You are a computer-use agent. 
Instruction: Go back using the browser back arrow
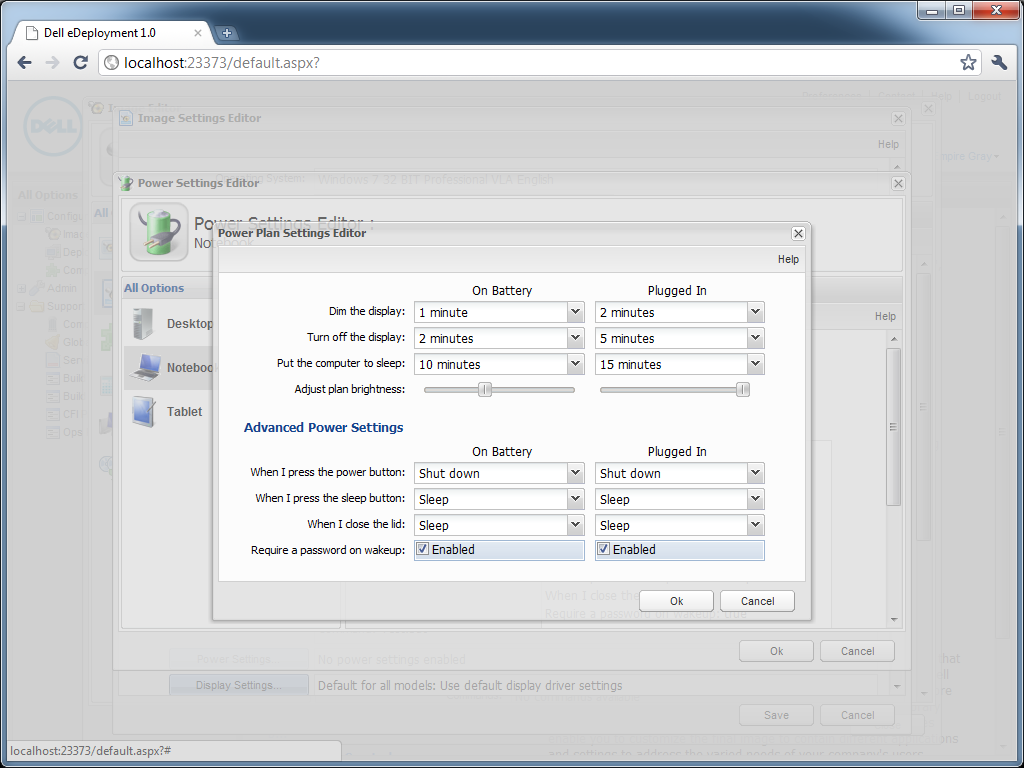point(24,63)
